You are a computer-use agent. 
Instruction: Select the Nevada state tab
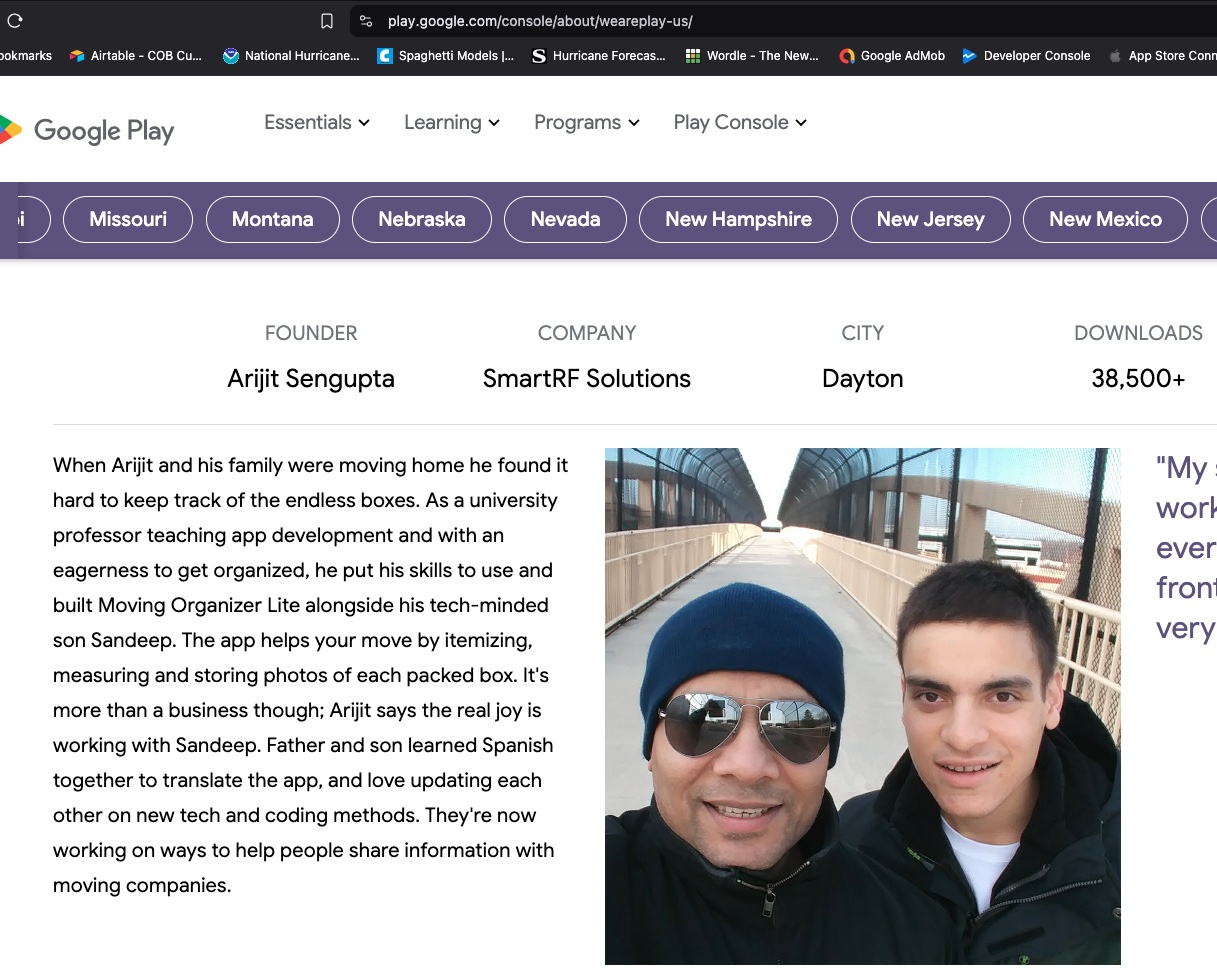coord(565,219)
